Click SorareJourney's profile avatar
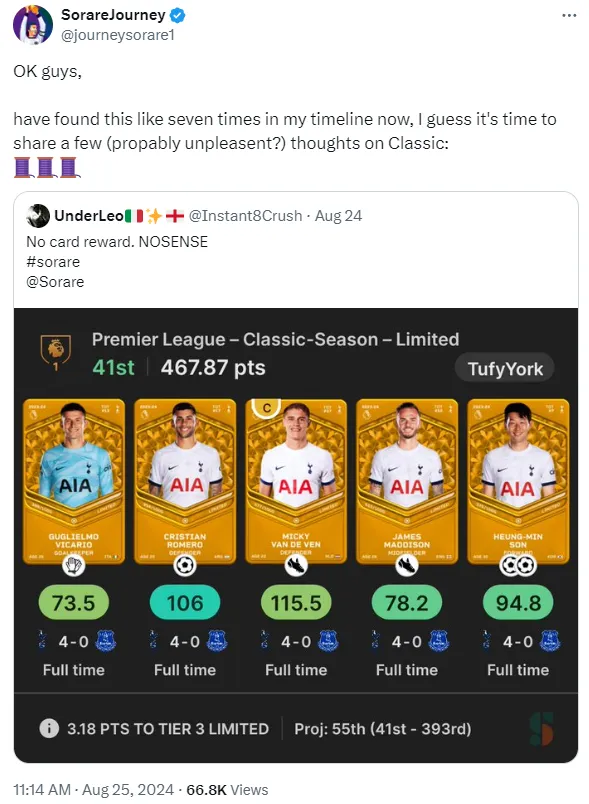This screenshot has height=804, width=589. tap(33, 25)
